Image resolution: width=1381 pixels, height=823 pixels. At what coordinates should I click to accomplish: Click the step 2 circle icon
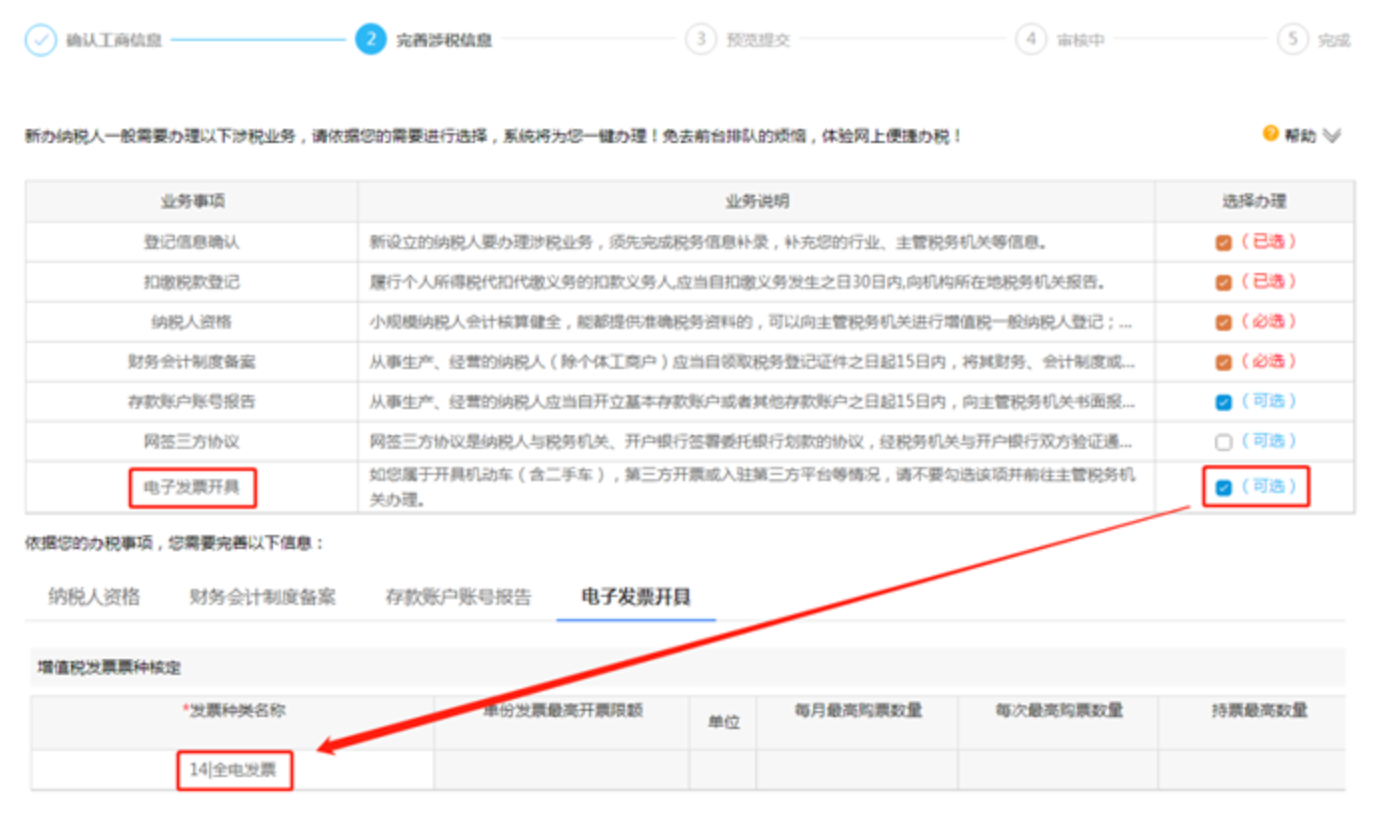[x=370, y=40]
